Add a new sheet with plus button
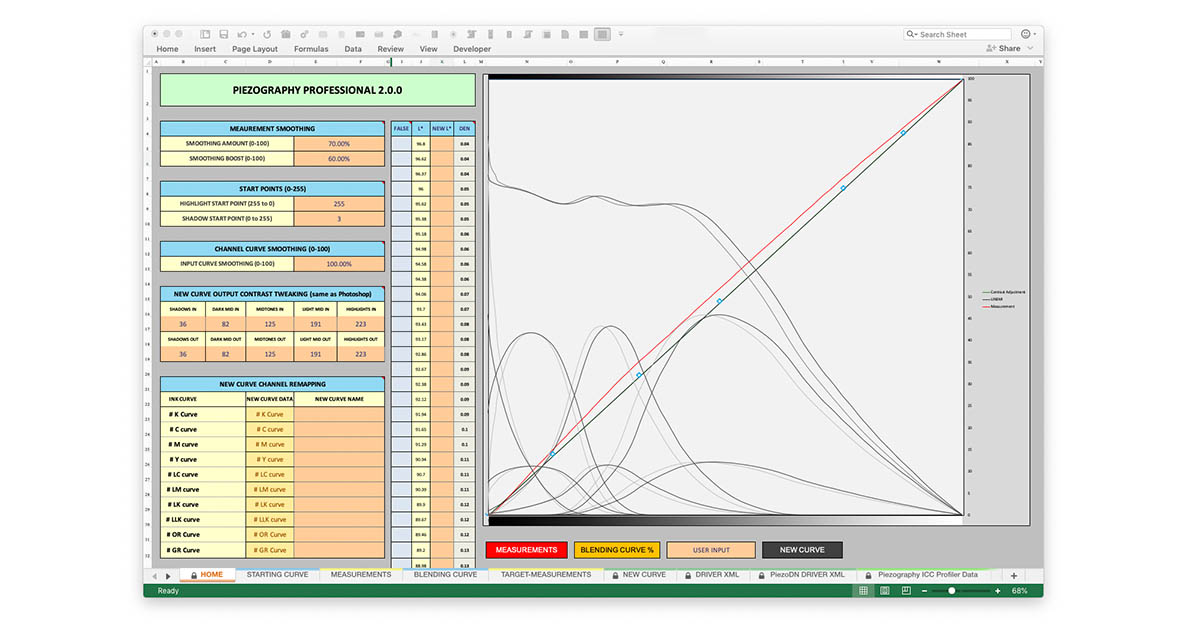1200x630 pixels. pyautogui.click(x=1013, y=575)
